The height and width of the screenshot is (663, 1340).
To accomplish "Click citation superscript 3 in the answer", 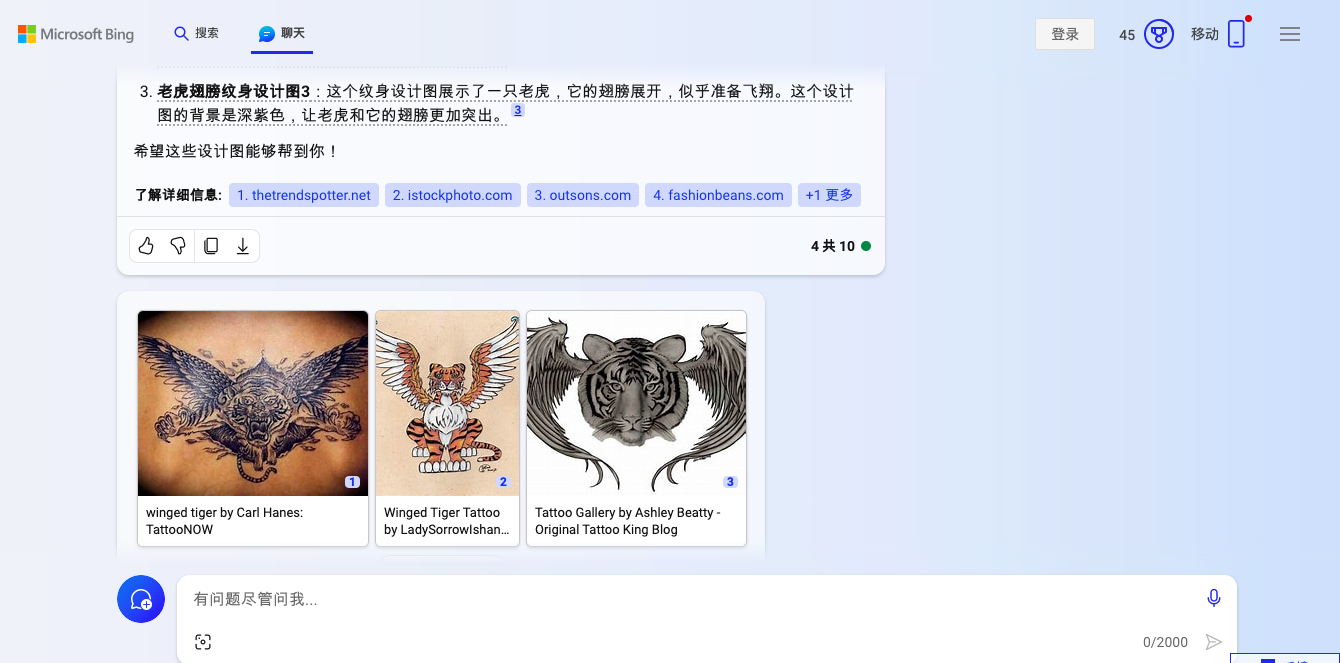I will click(518, 110).
